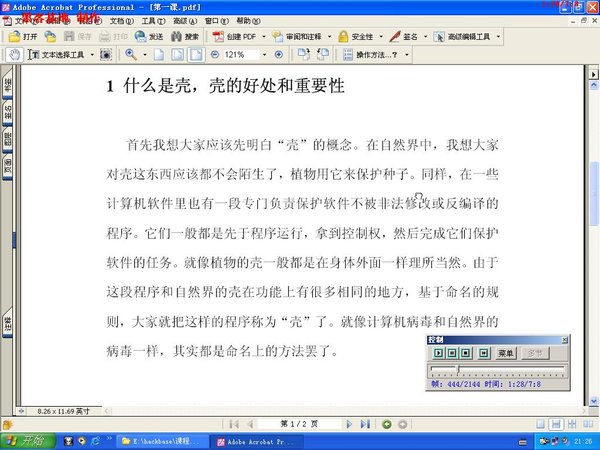Image resolution: width=600 pixels, height=450 pixels.
Task: Jump to last page button
Action: pyautogui.click(x=365, y=424)
